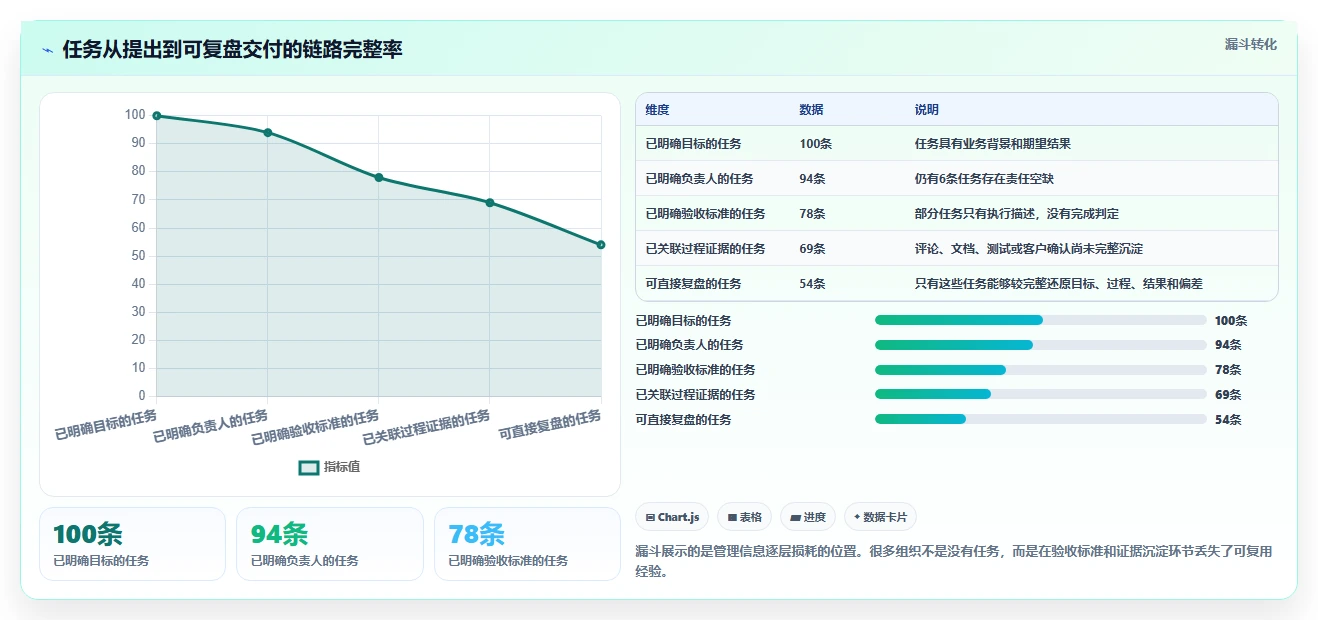
Task: Click the chart point for 已明确目标的任务
Action: pyautogui.click(x=157, y=116)
